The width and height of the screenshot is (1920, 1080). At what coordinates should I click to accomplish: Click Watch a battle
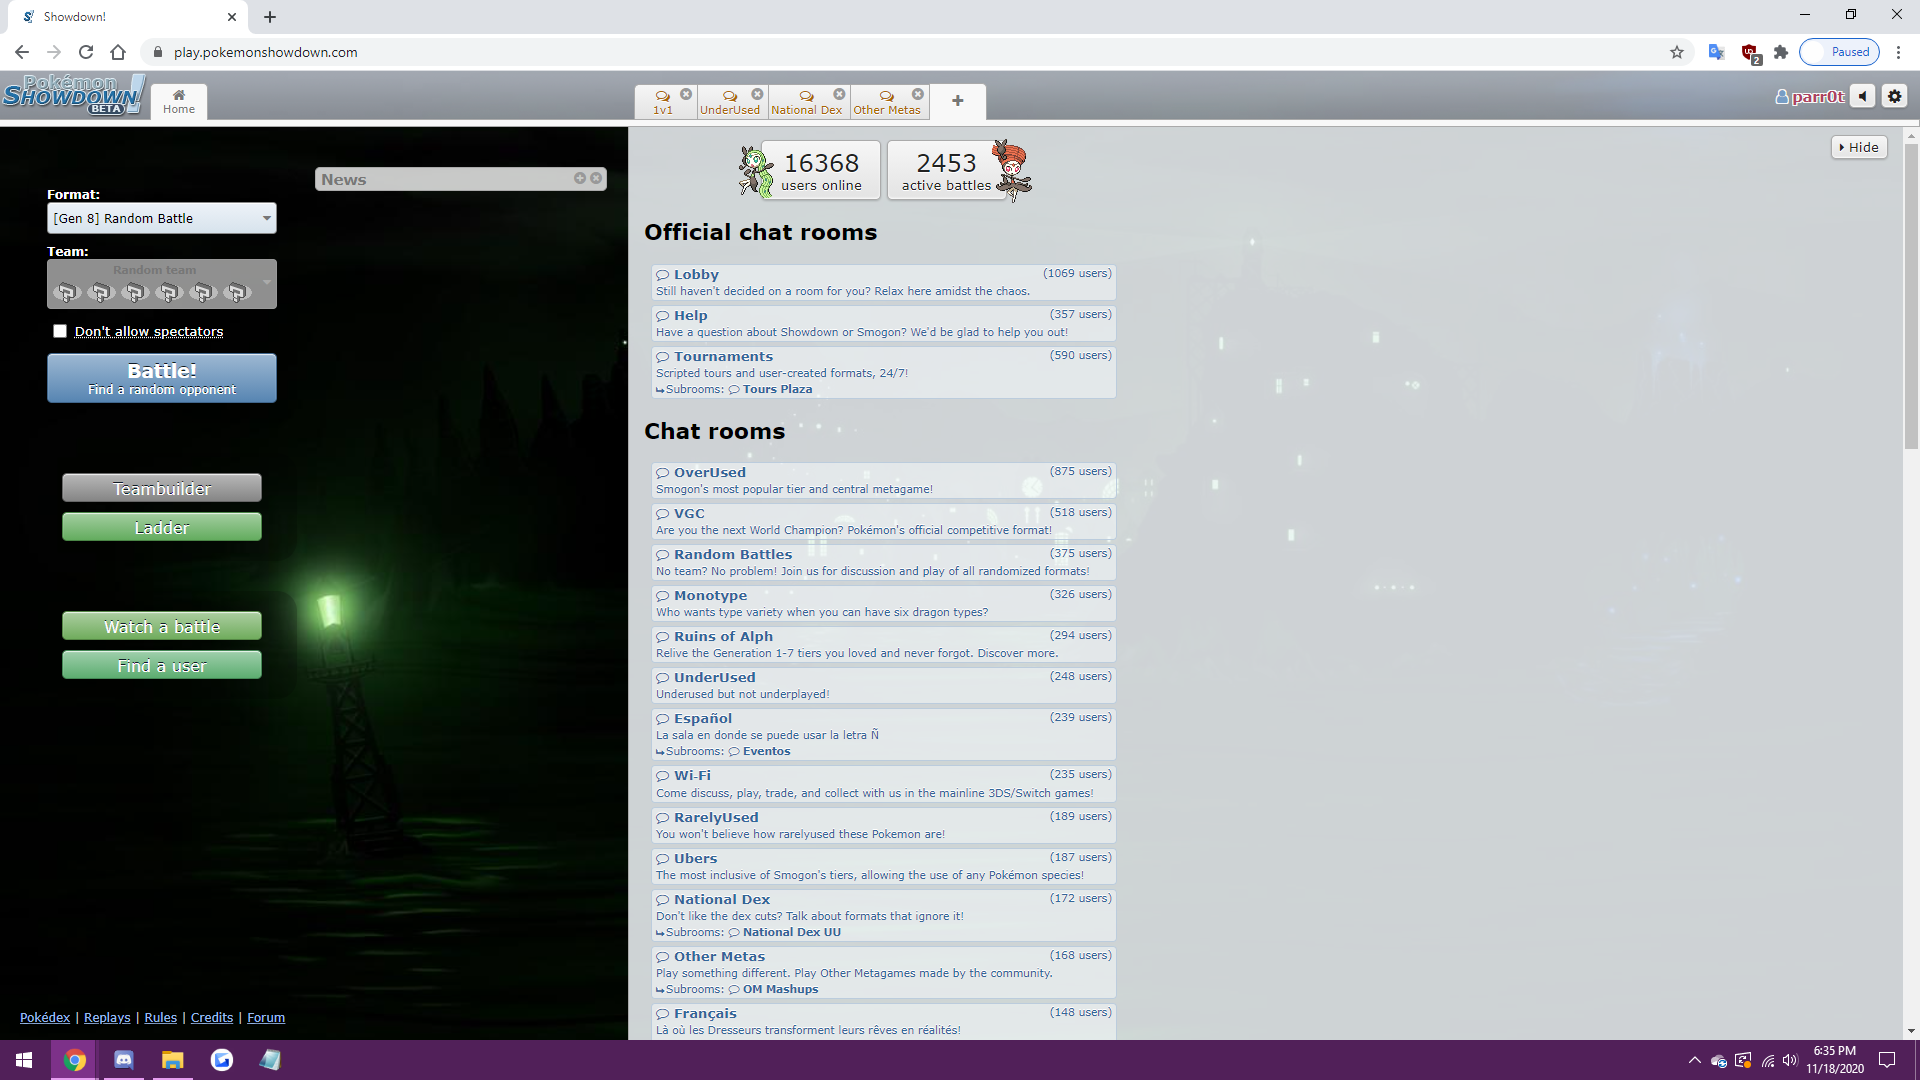coord(162,626)
